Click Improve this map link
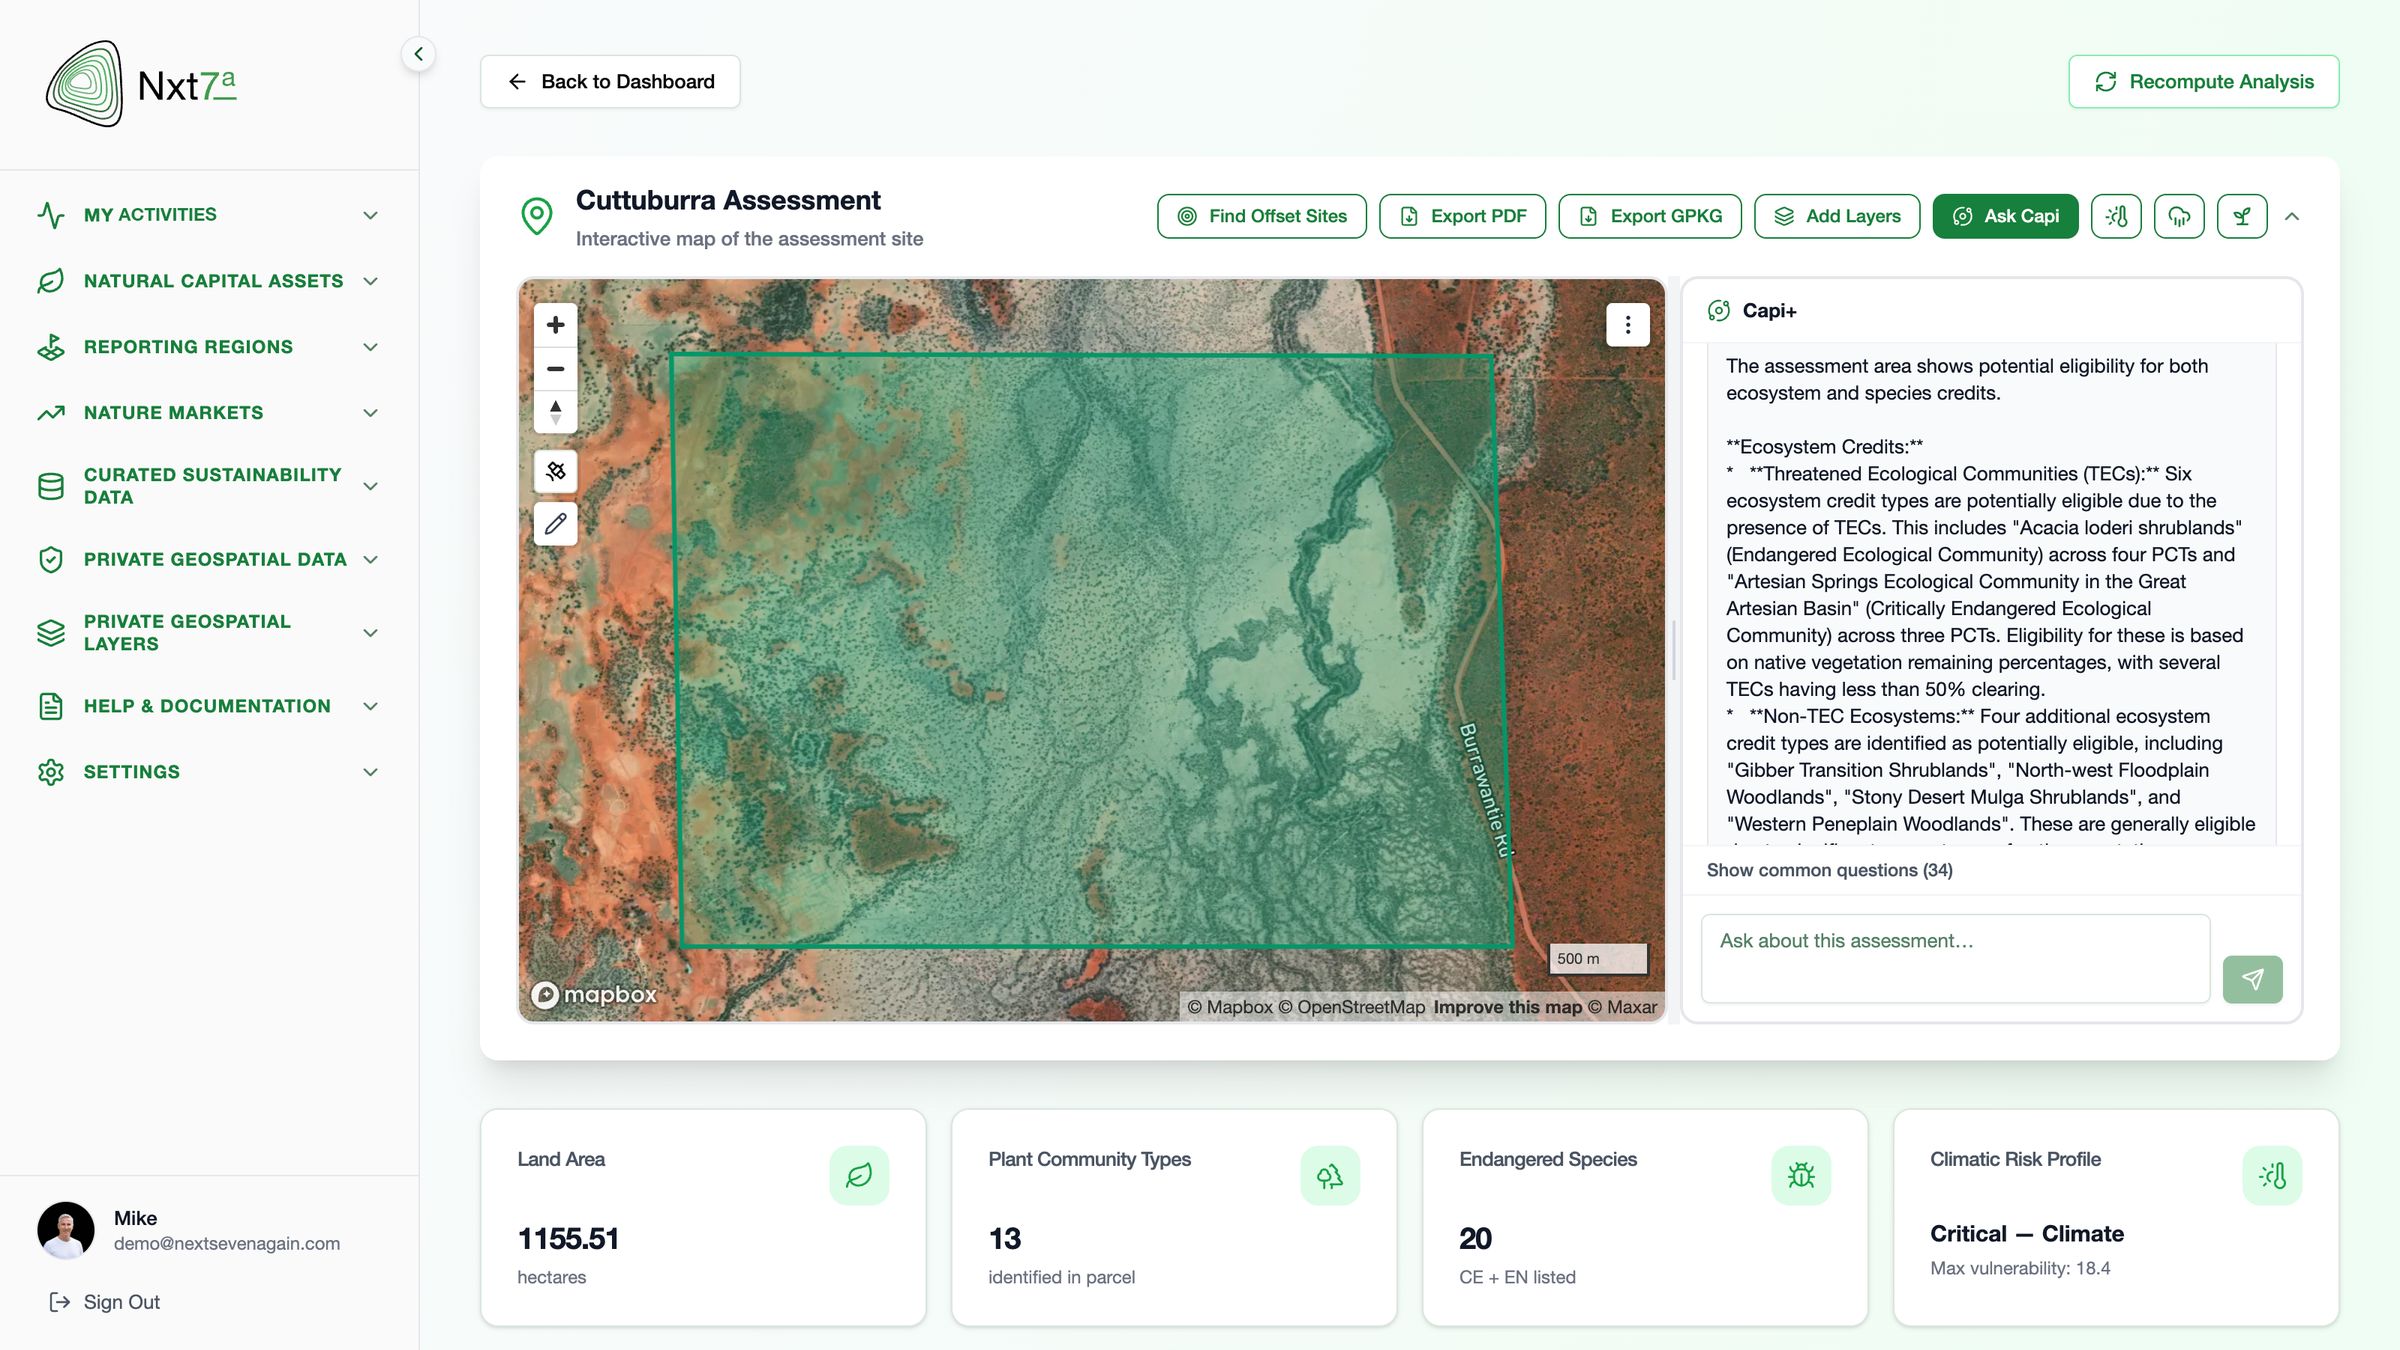2400x1350 pixels. pyautogui.click(x=1507, y=1007)
